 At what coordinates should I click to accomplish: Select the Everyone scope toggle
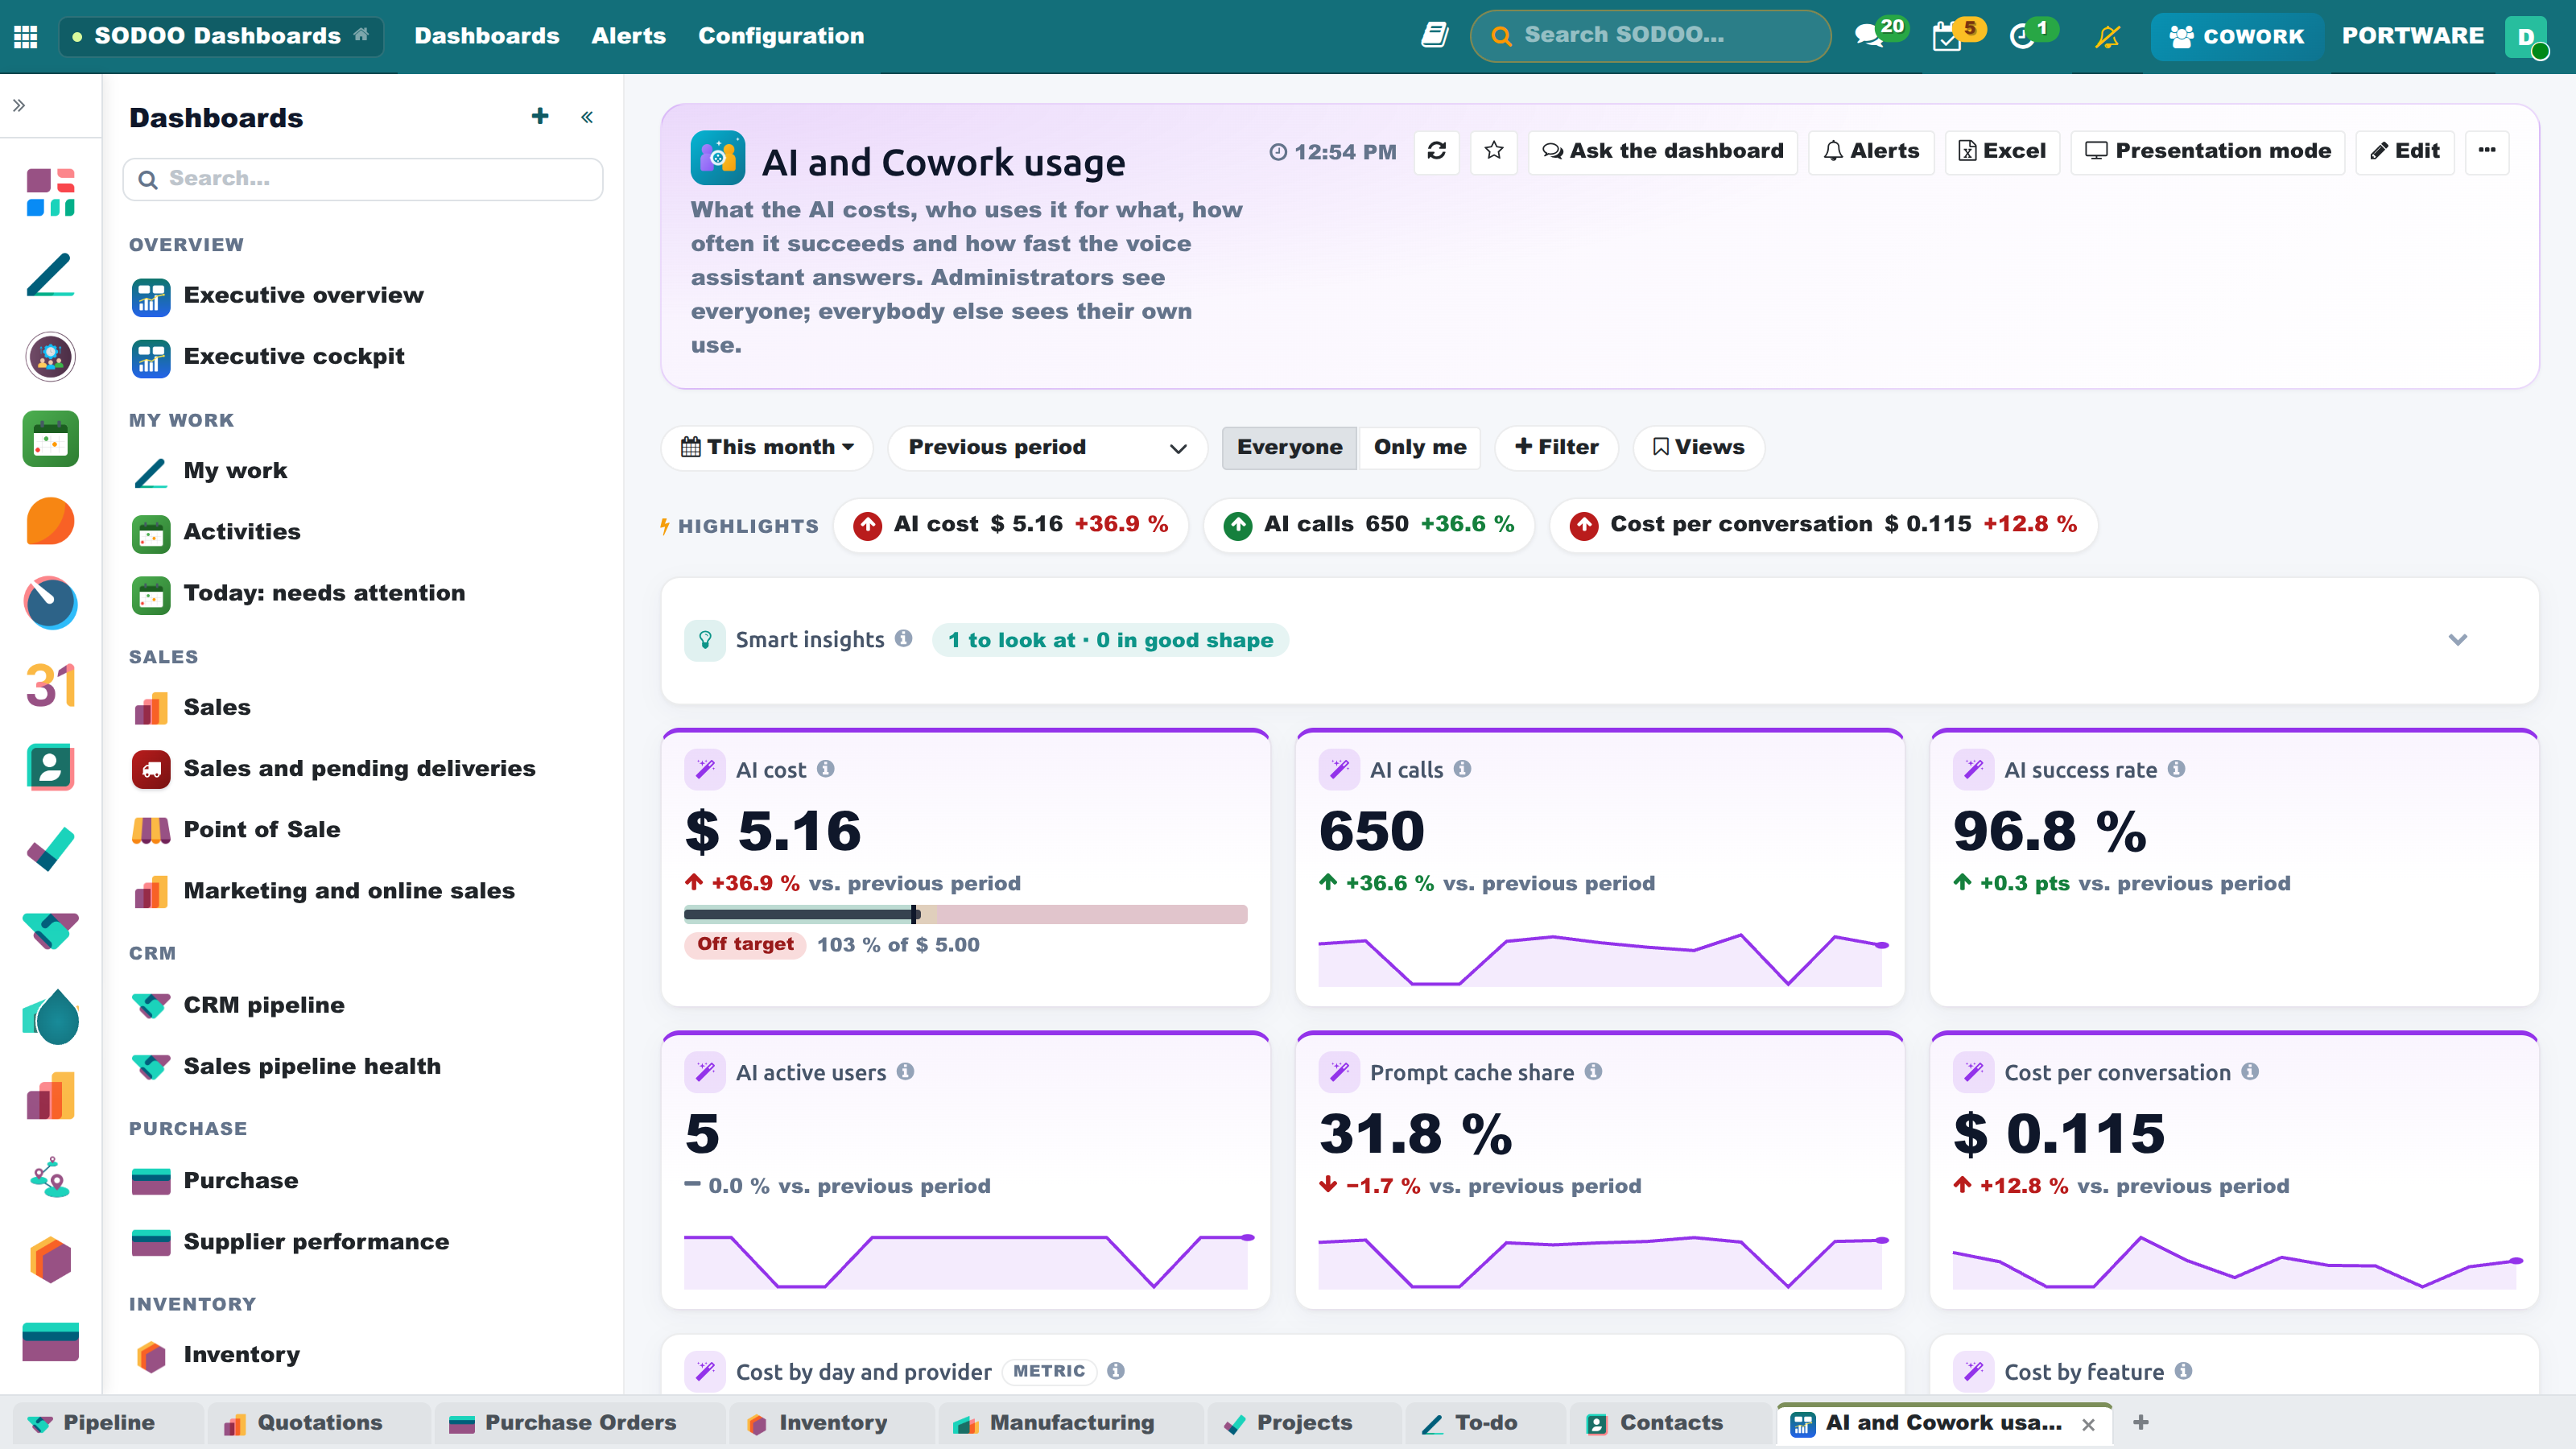point(1289,447)
